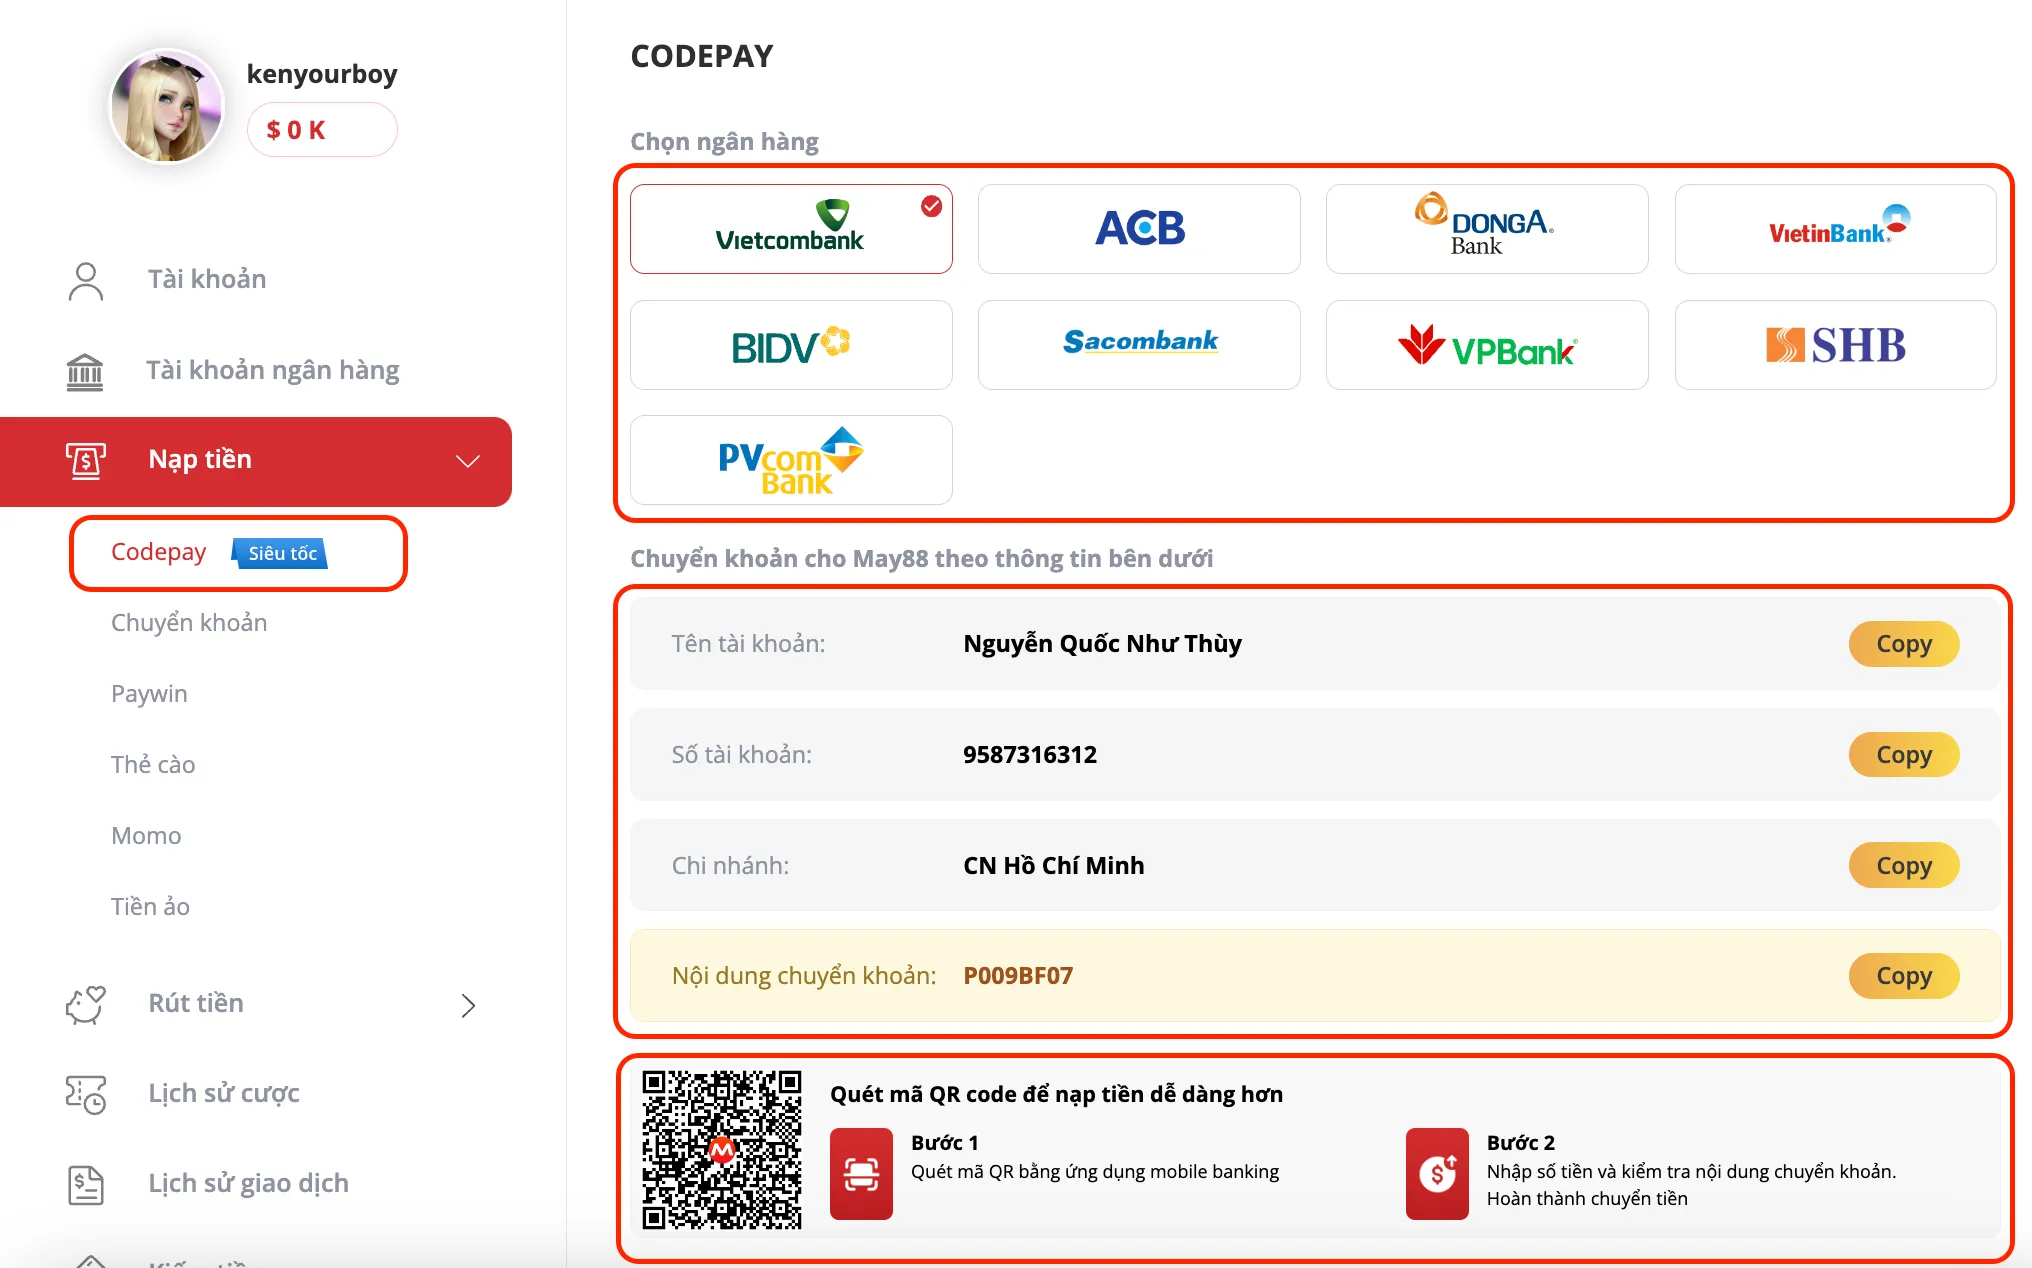The image size is (2032, 1268).
Task: Collapse the Nạp tiền menu chevron
Action: click(468, 461)
